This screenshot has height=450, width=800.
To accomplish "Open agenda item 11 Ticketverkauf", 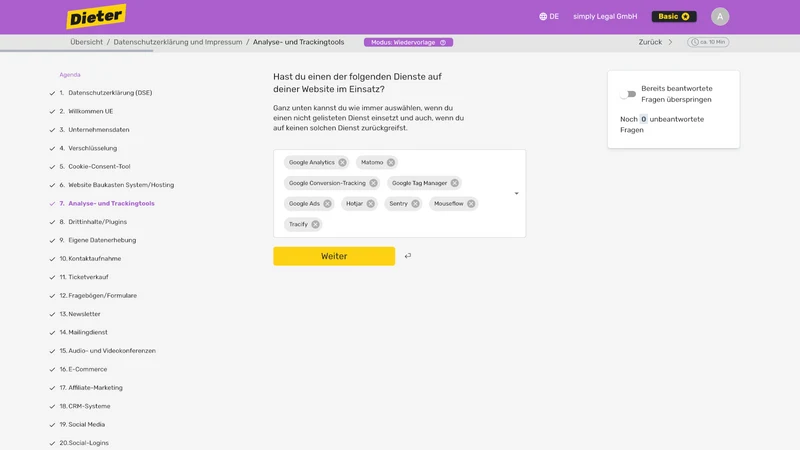I will coord(84,277).
